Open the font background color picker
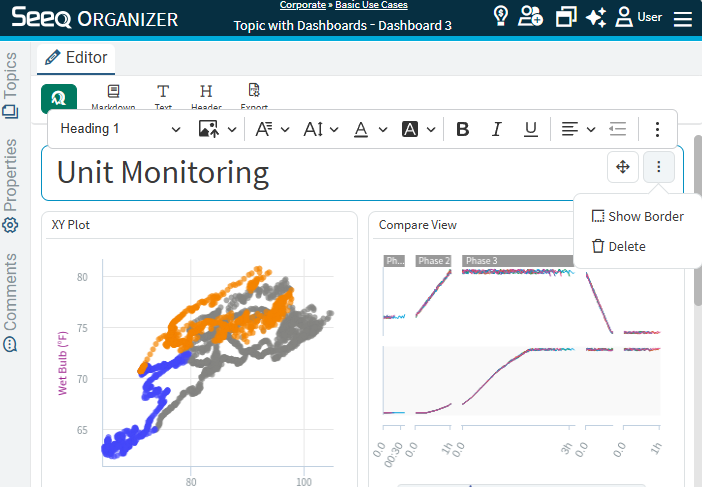The height and width of the screenshot is (487, 702). point(418,129)
